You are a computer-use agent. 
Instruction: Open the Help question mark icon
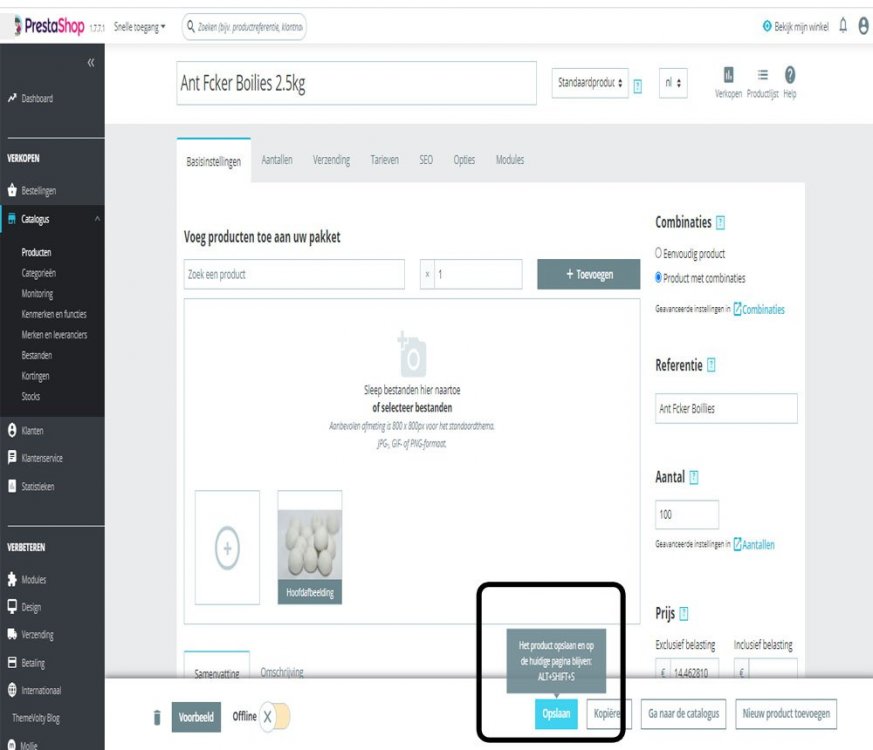click(789, 75)
